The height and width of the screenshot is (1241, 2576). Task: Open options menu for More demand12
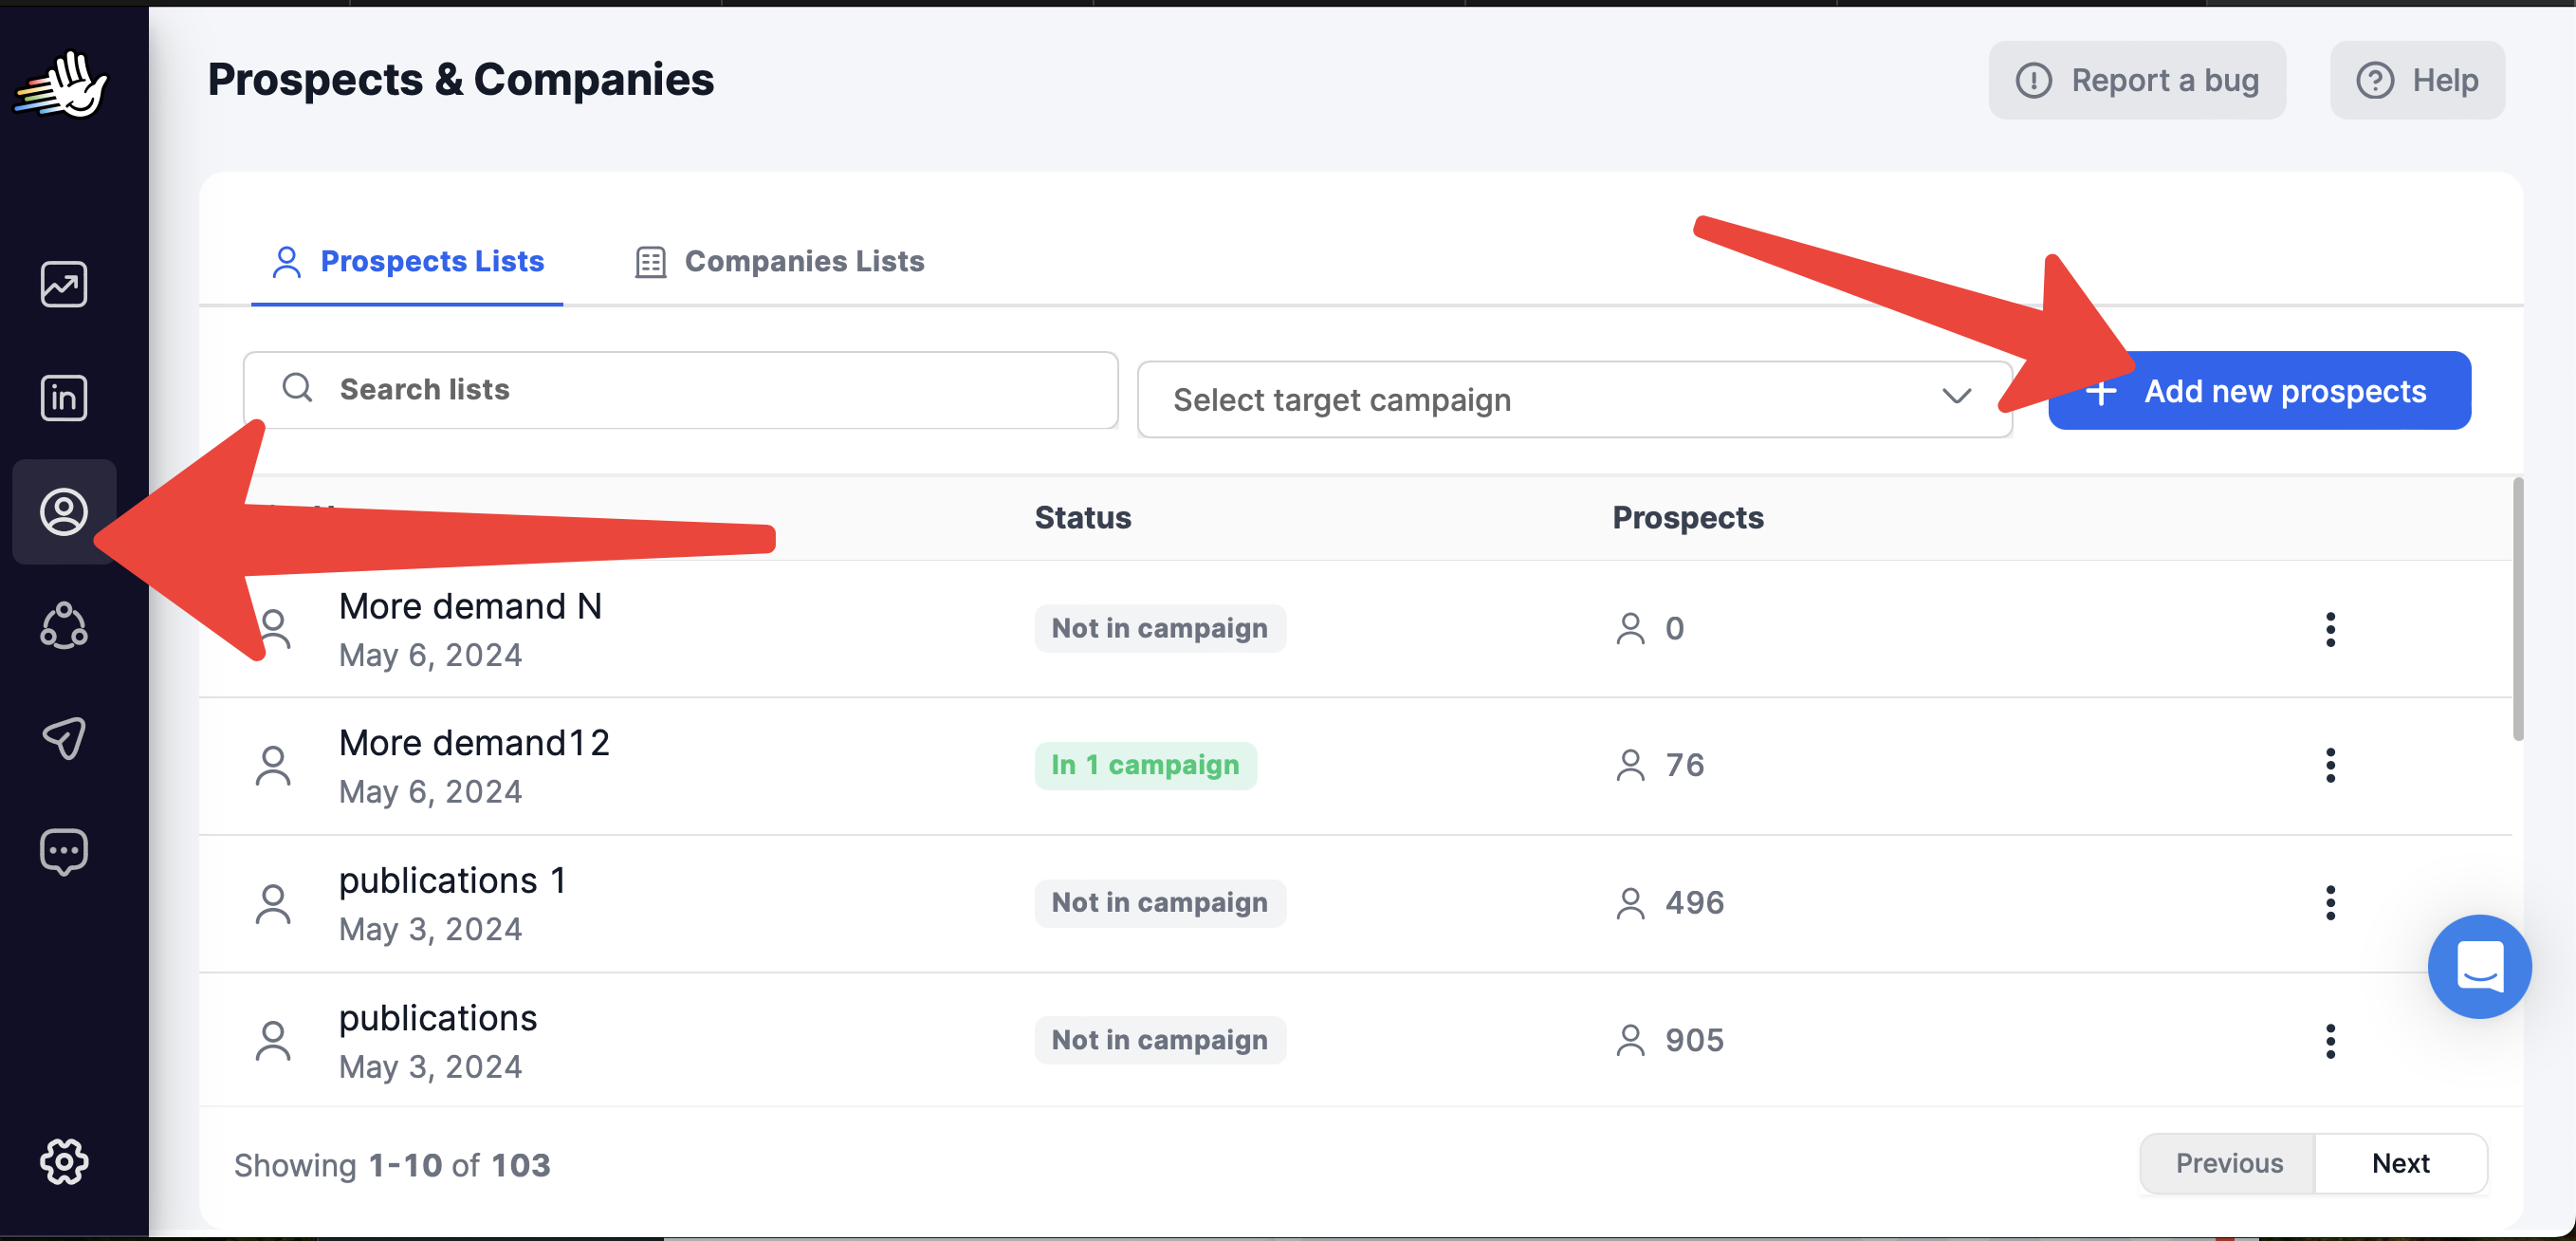(2330, 765)
